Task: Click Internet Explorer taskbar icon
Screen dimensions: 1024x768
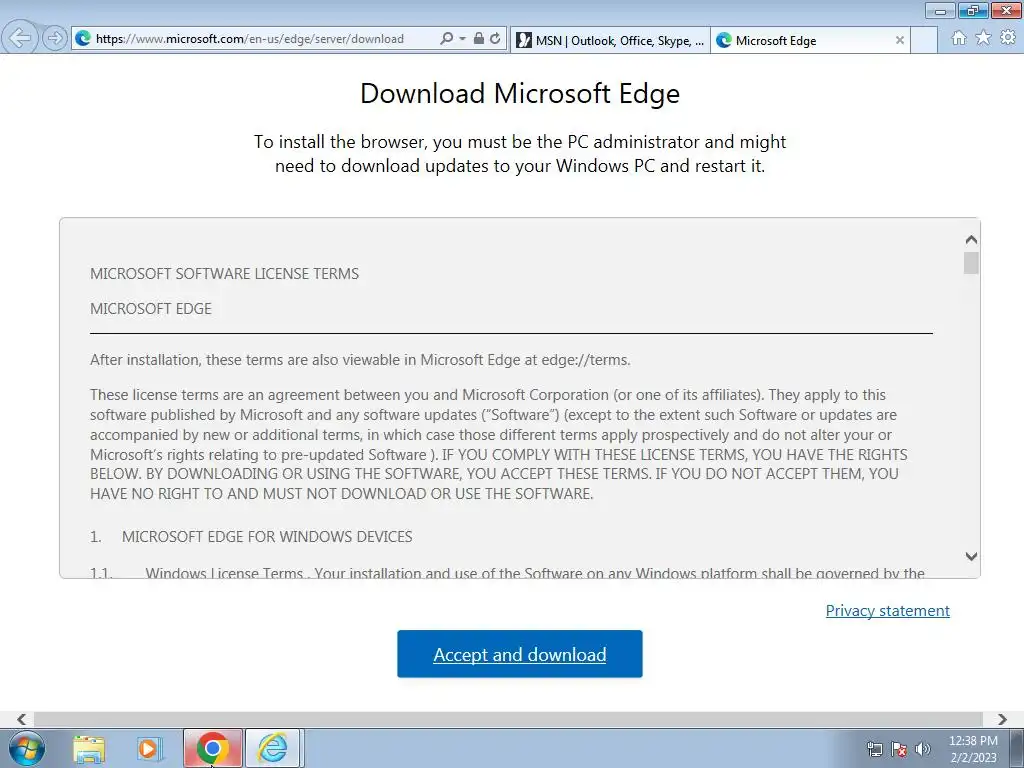Action: tap(272, 748)
